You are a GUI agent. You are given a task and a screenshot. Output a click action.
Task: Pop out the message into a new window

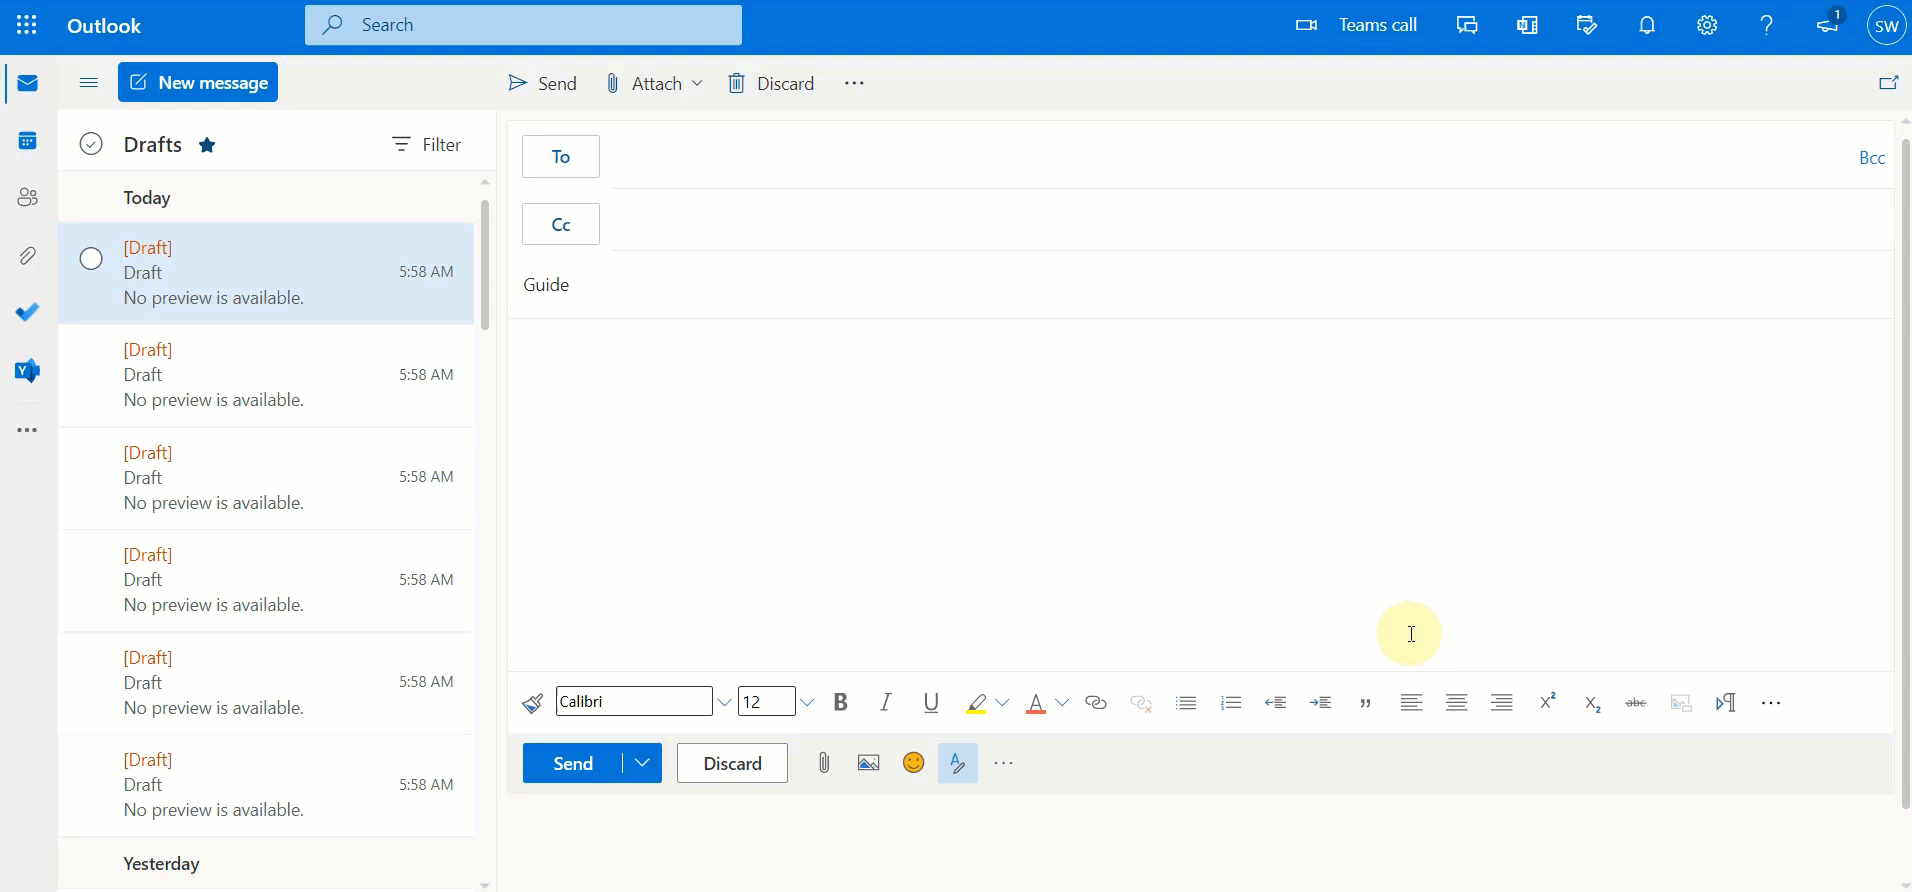1889,83
